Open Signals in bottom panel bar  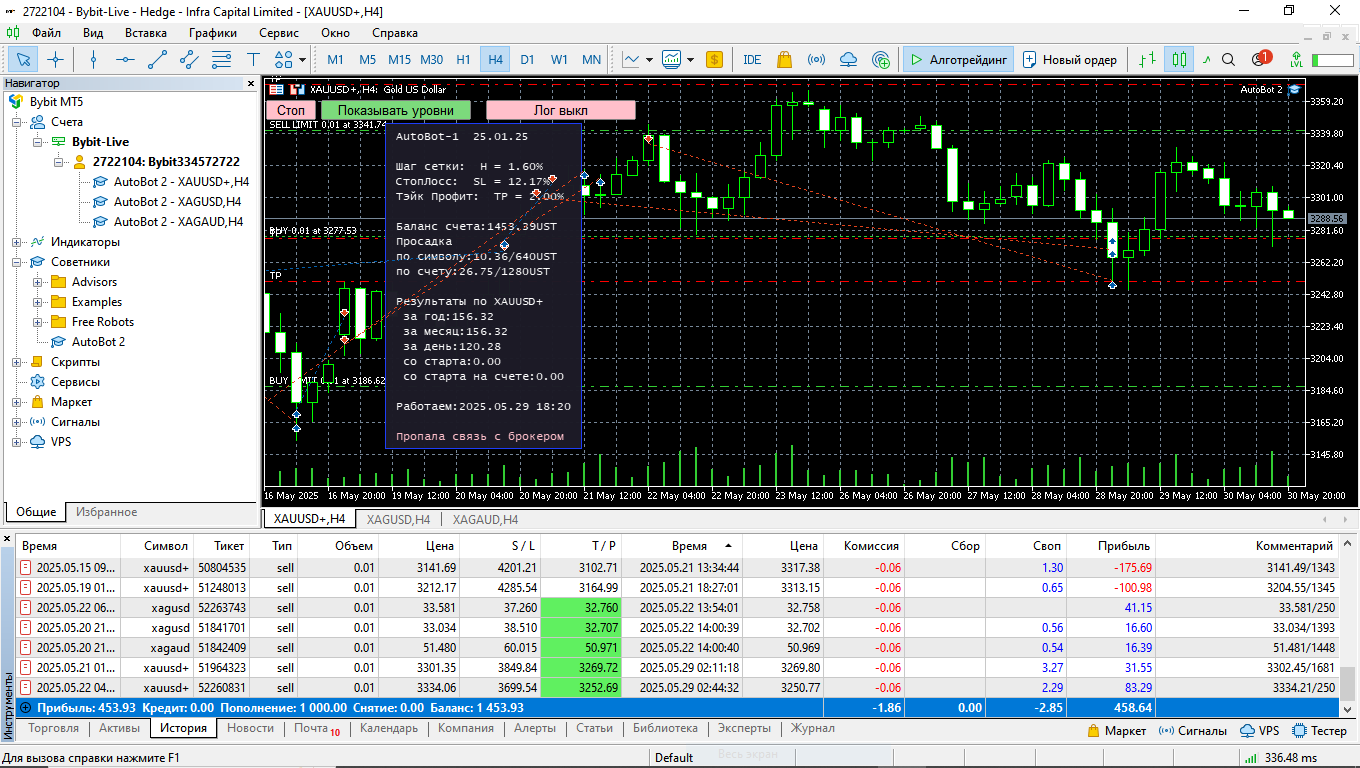click(x=1192, y=730)
